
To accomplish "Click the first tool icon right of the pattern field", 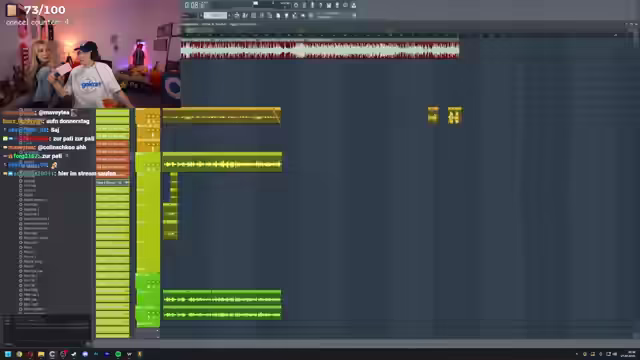I will 237,15.
